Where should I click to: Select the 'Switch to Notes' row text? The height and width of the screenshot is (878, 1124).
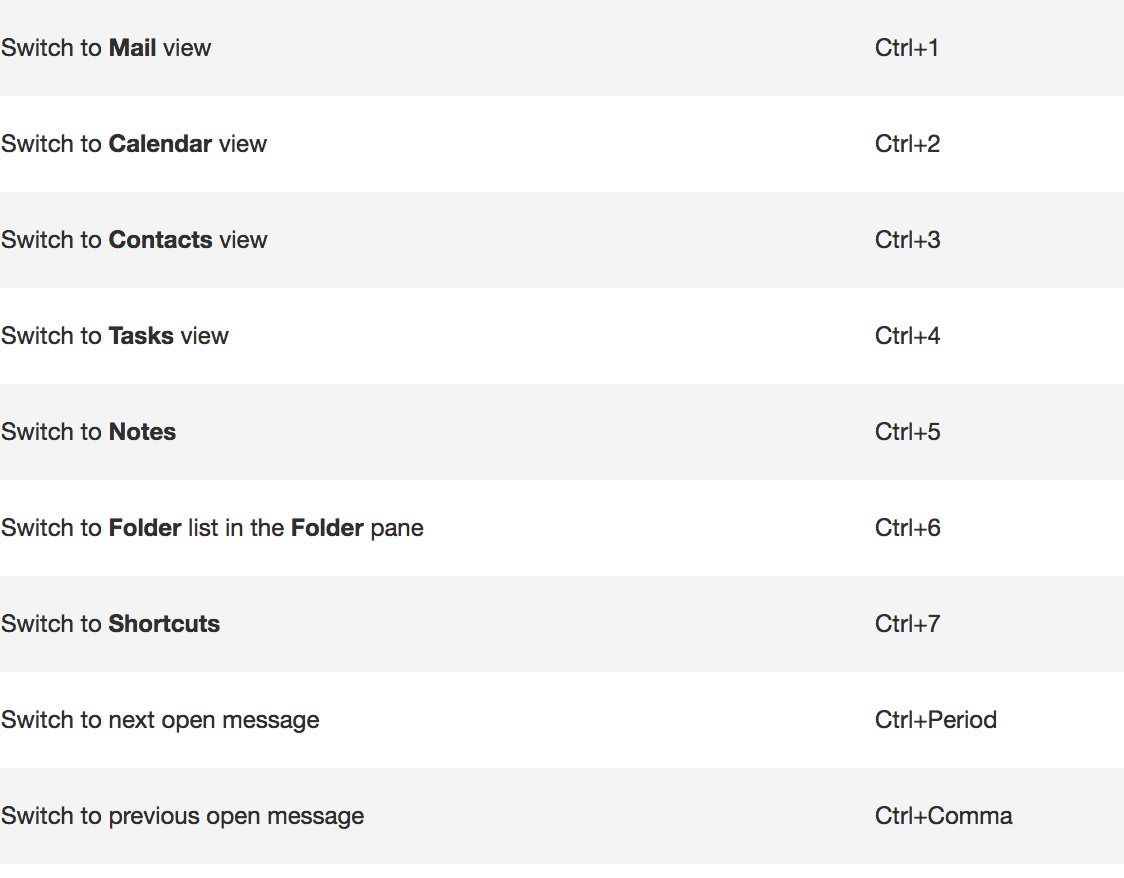pos(89,432)
